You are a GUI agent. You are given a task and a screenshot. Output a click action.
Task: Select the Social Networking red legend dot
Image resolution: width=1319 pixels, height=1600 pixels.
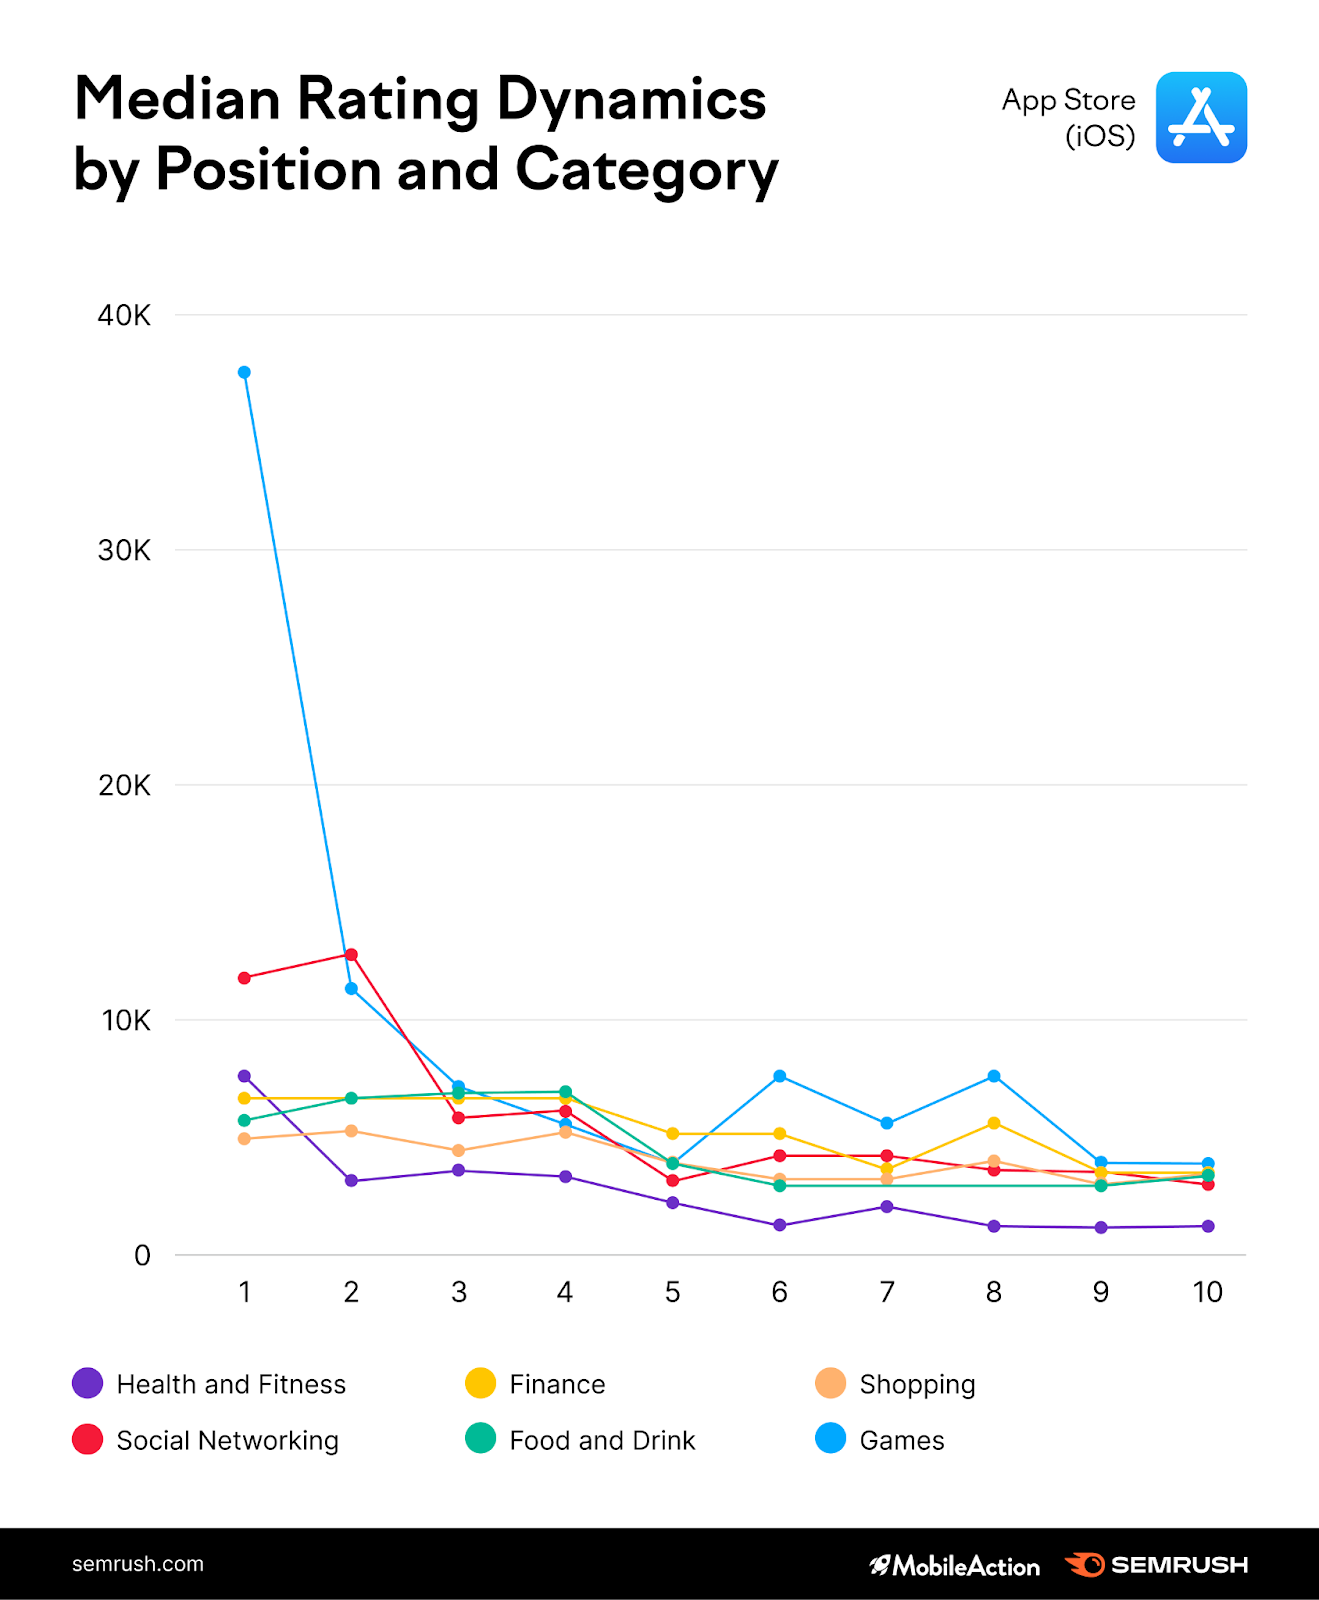pyautogui.click(x=88, y=1439)
